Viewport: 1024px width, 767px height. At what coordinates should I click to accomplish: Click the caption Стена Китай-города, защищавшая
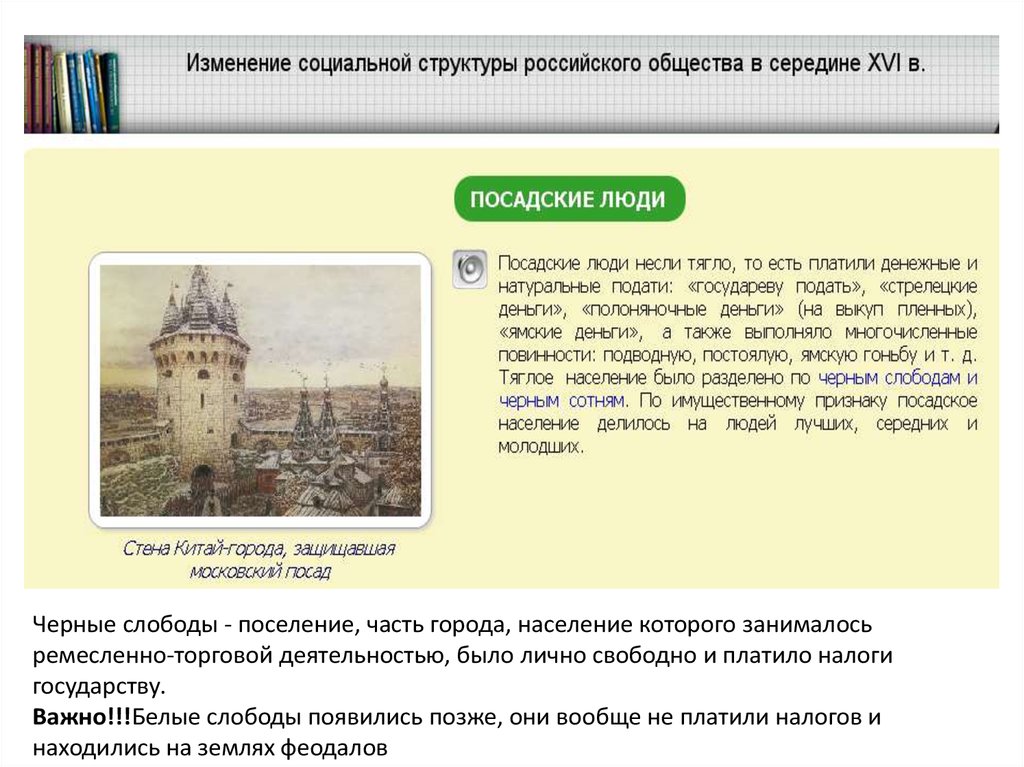259,548
